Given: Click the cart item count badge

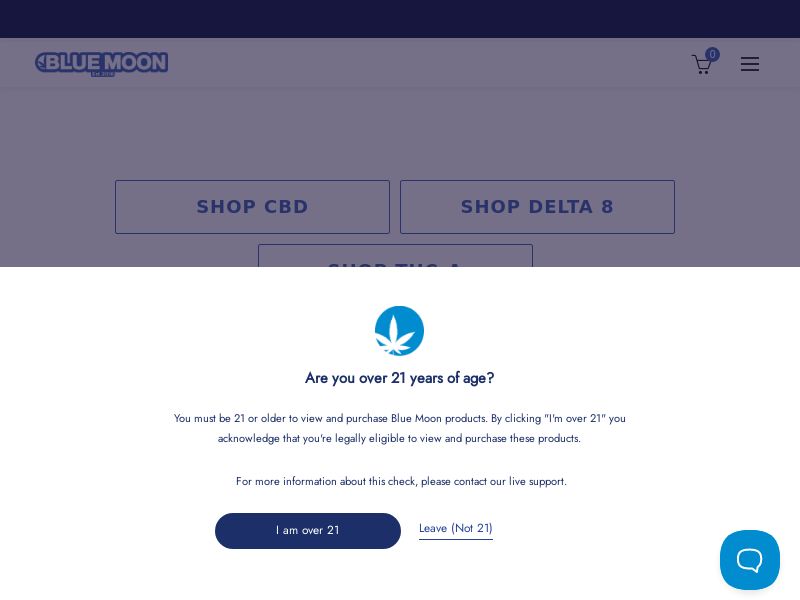Looking at the screenshot, I should (x=712, y=55).
